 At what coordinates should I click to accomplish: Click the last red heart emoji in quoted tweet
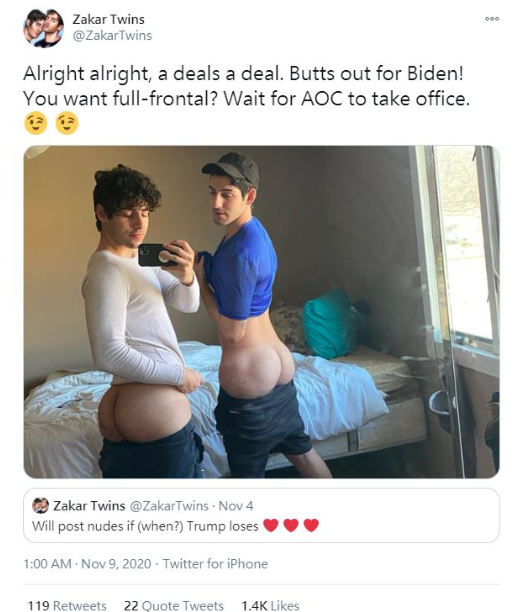311,525
